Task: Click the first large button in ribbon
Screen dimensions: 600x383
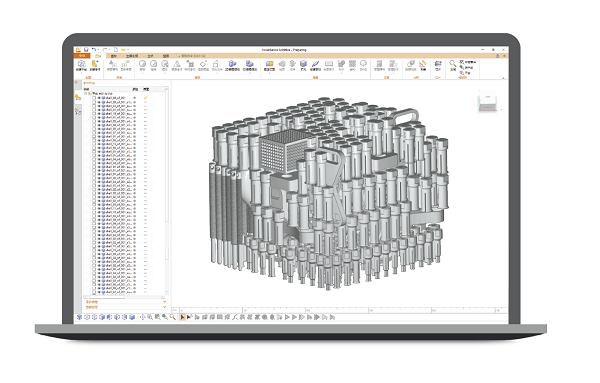Action: click(81, 65)
